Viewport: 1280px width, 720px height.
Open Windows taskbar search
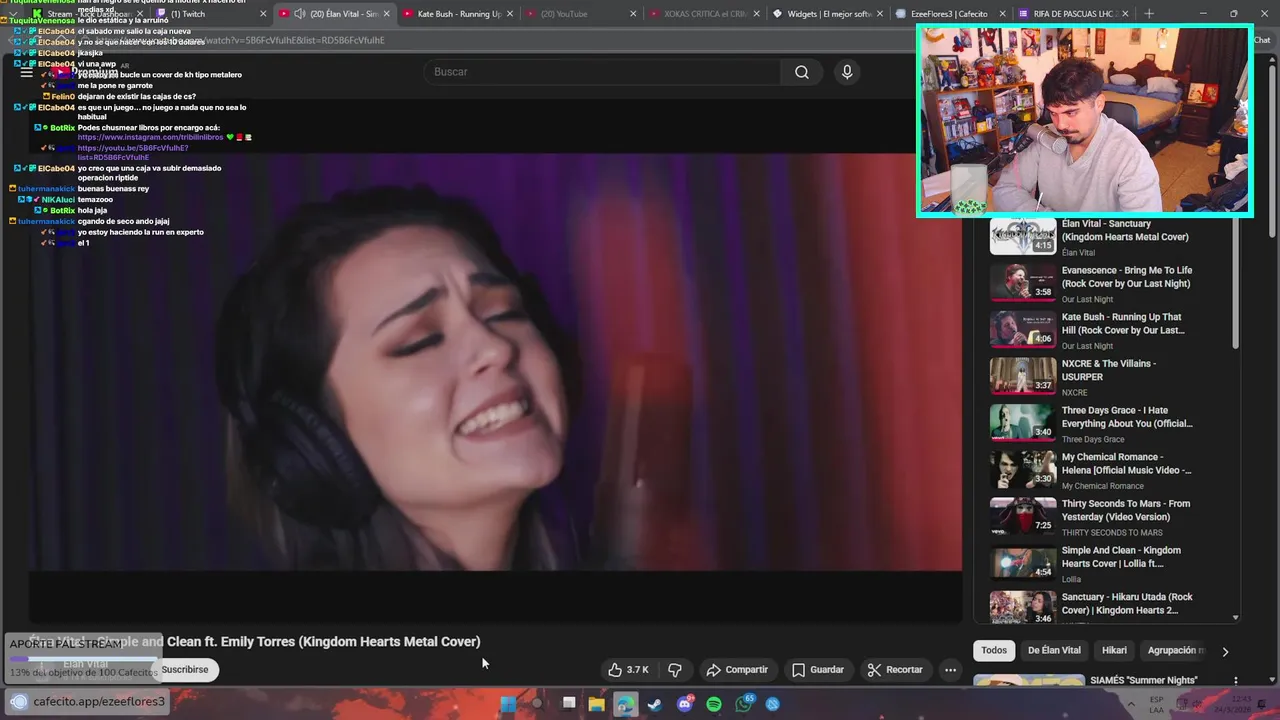coord(538,704)
